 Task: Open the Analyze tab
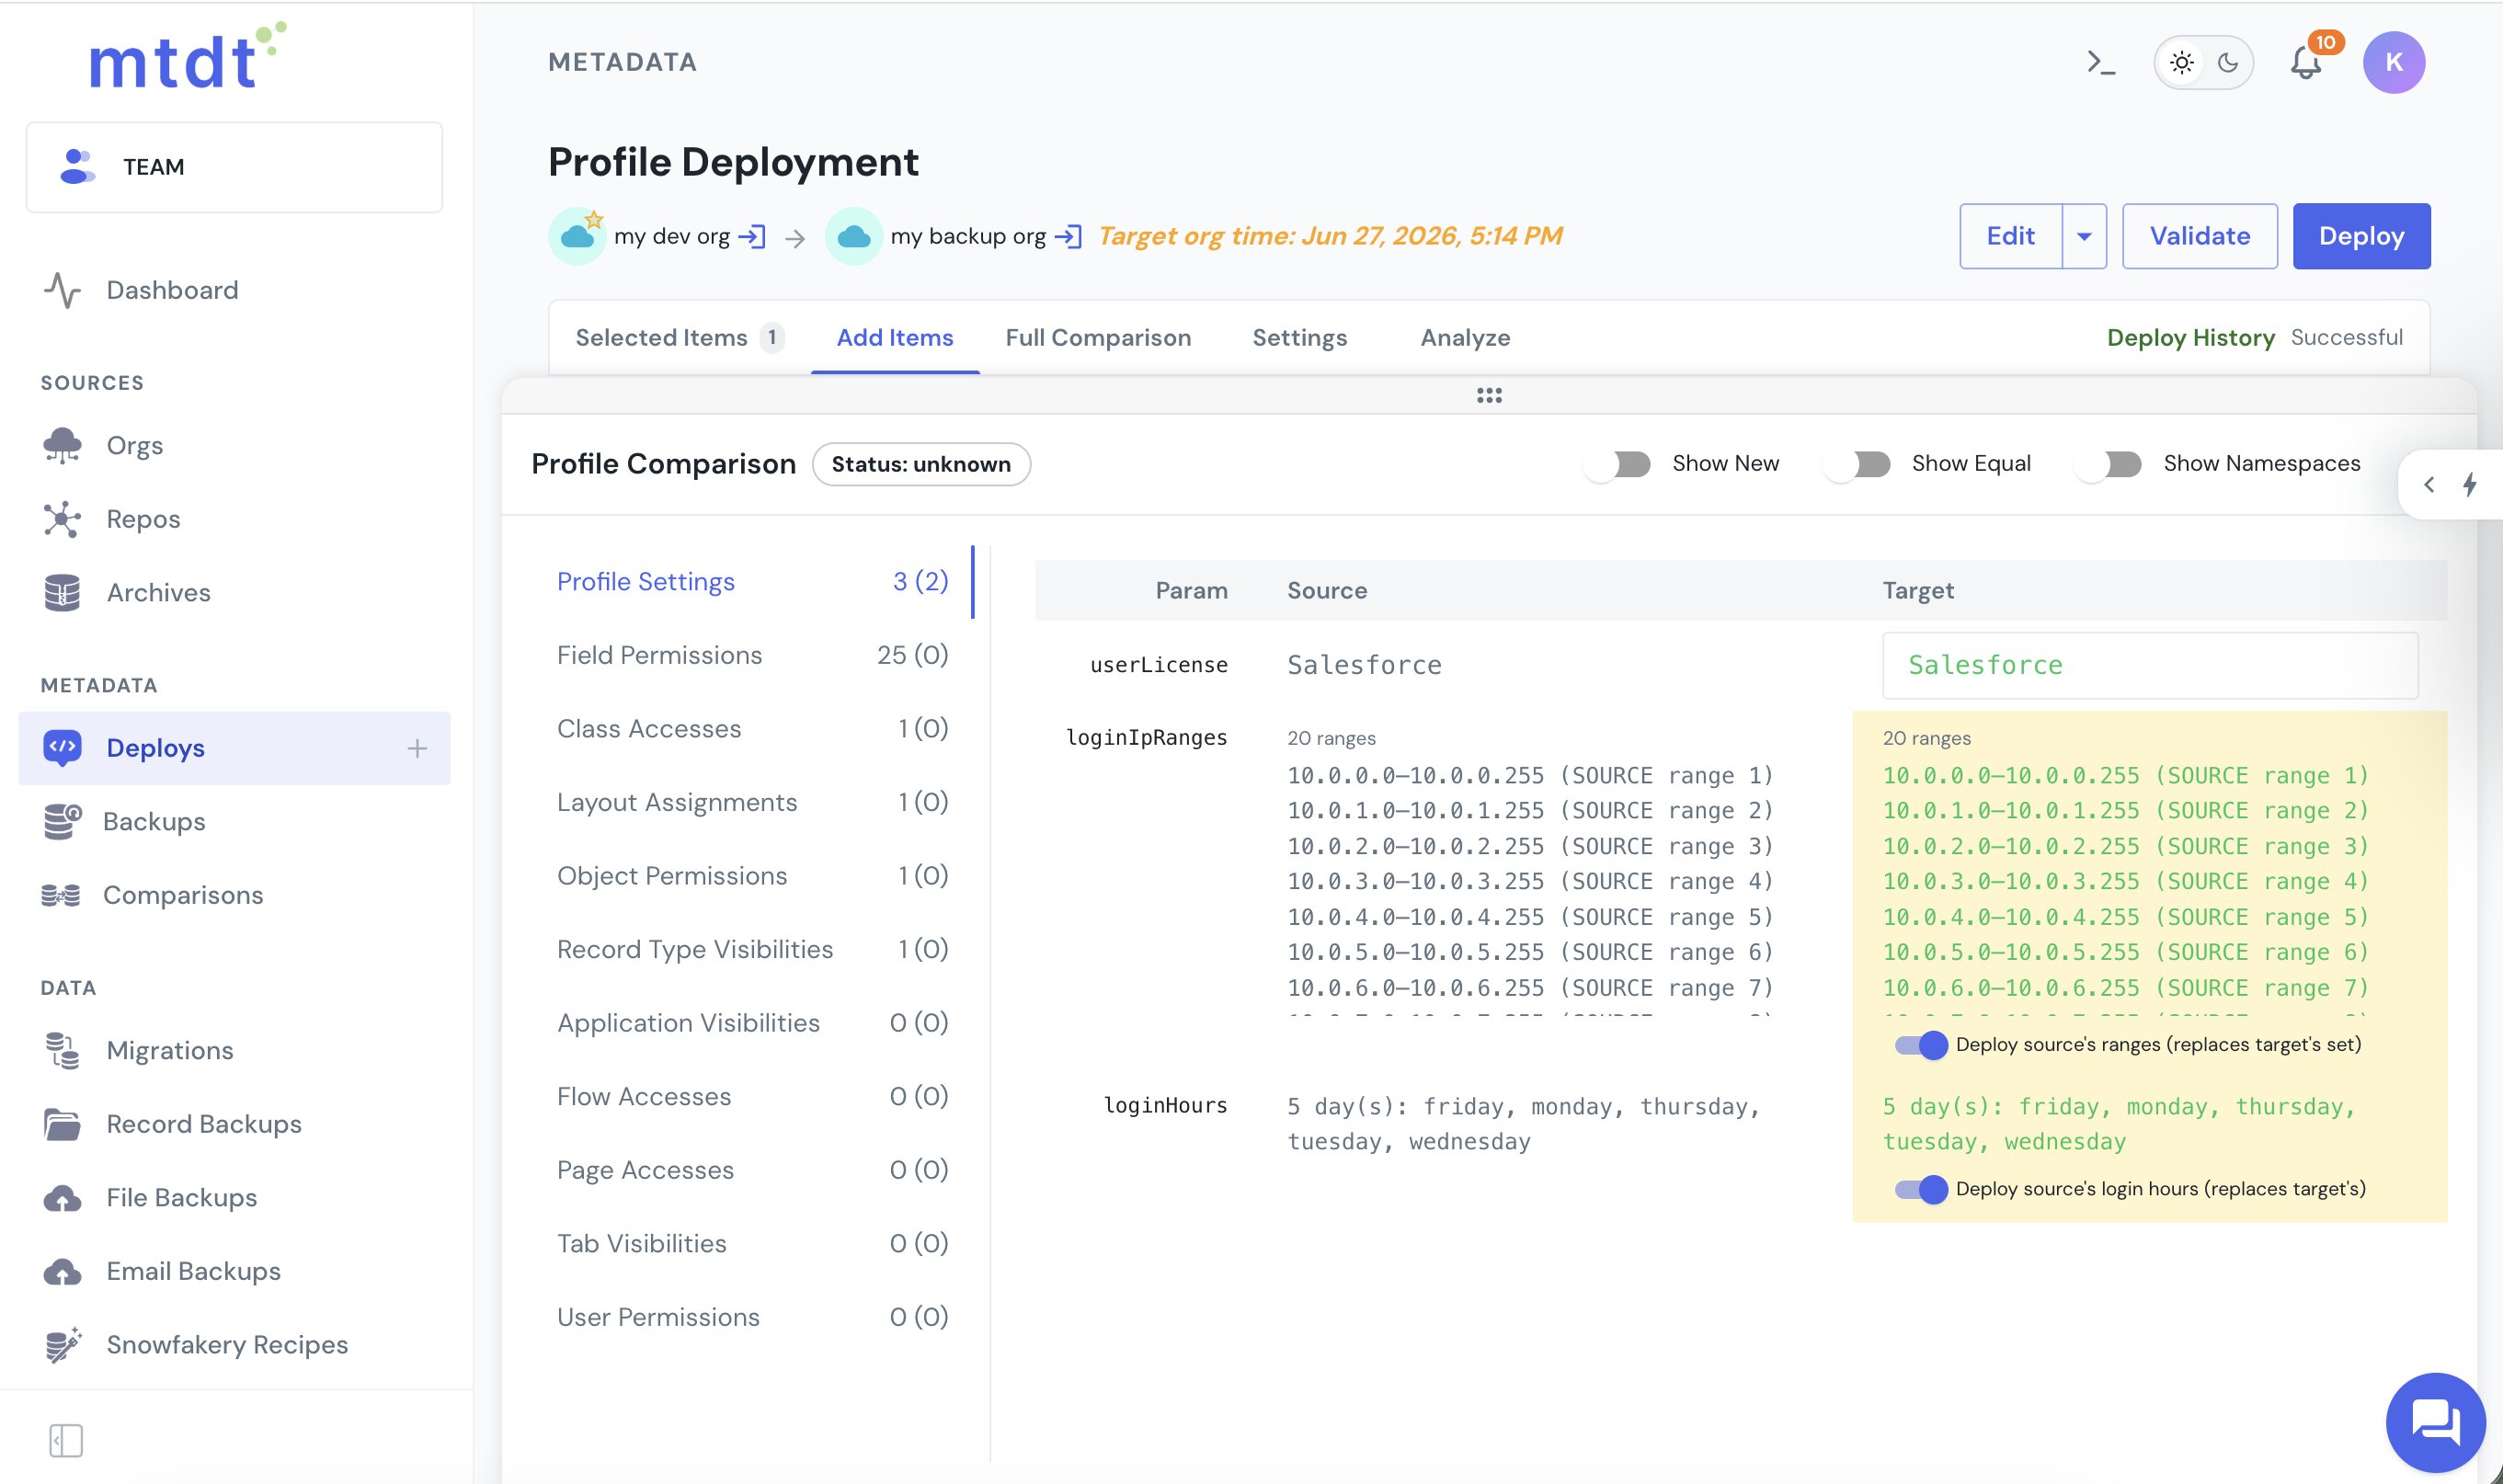click(x=1465, y=338)
